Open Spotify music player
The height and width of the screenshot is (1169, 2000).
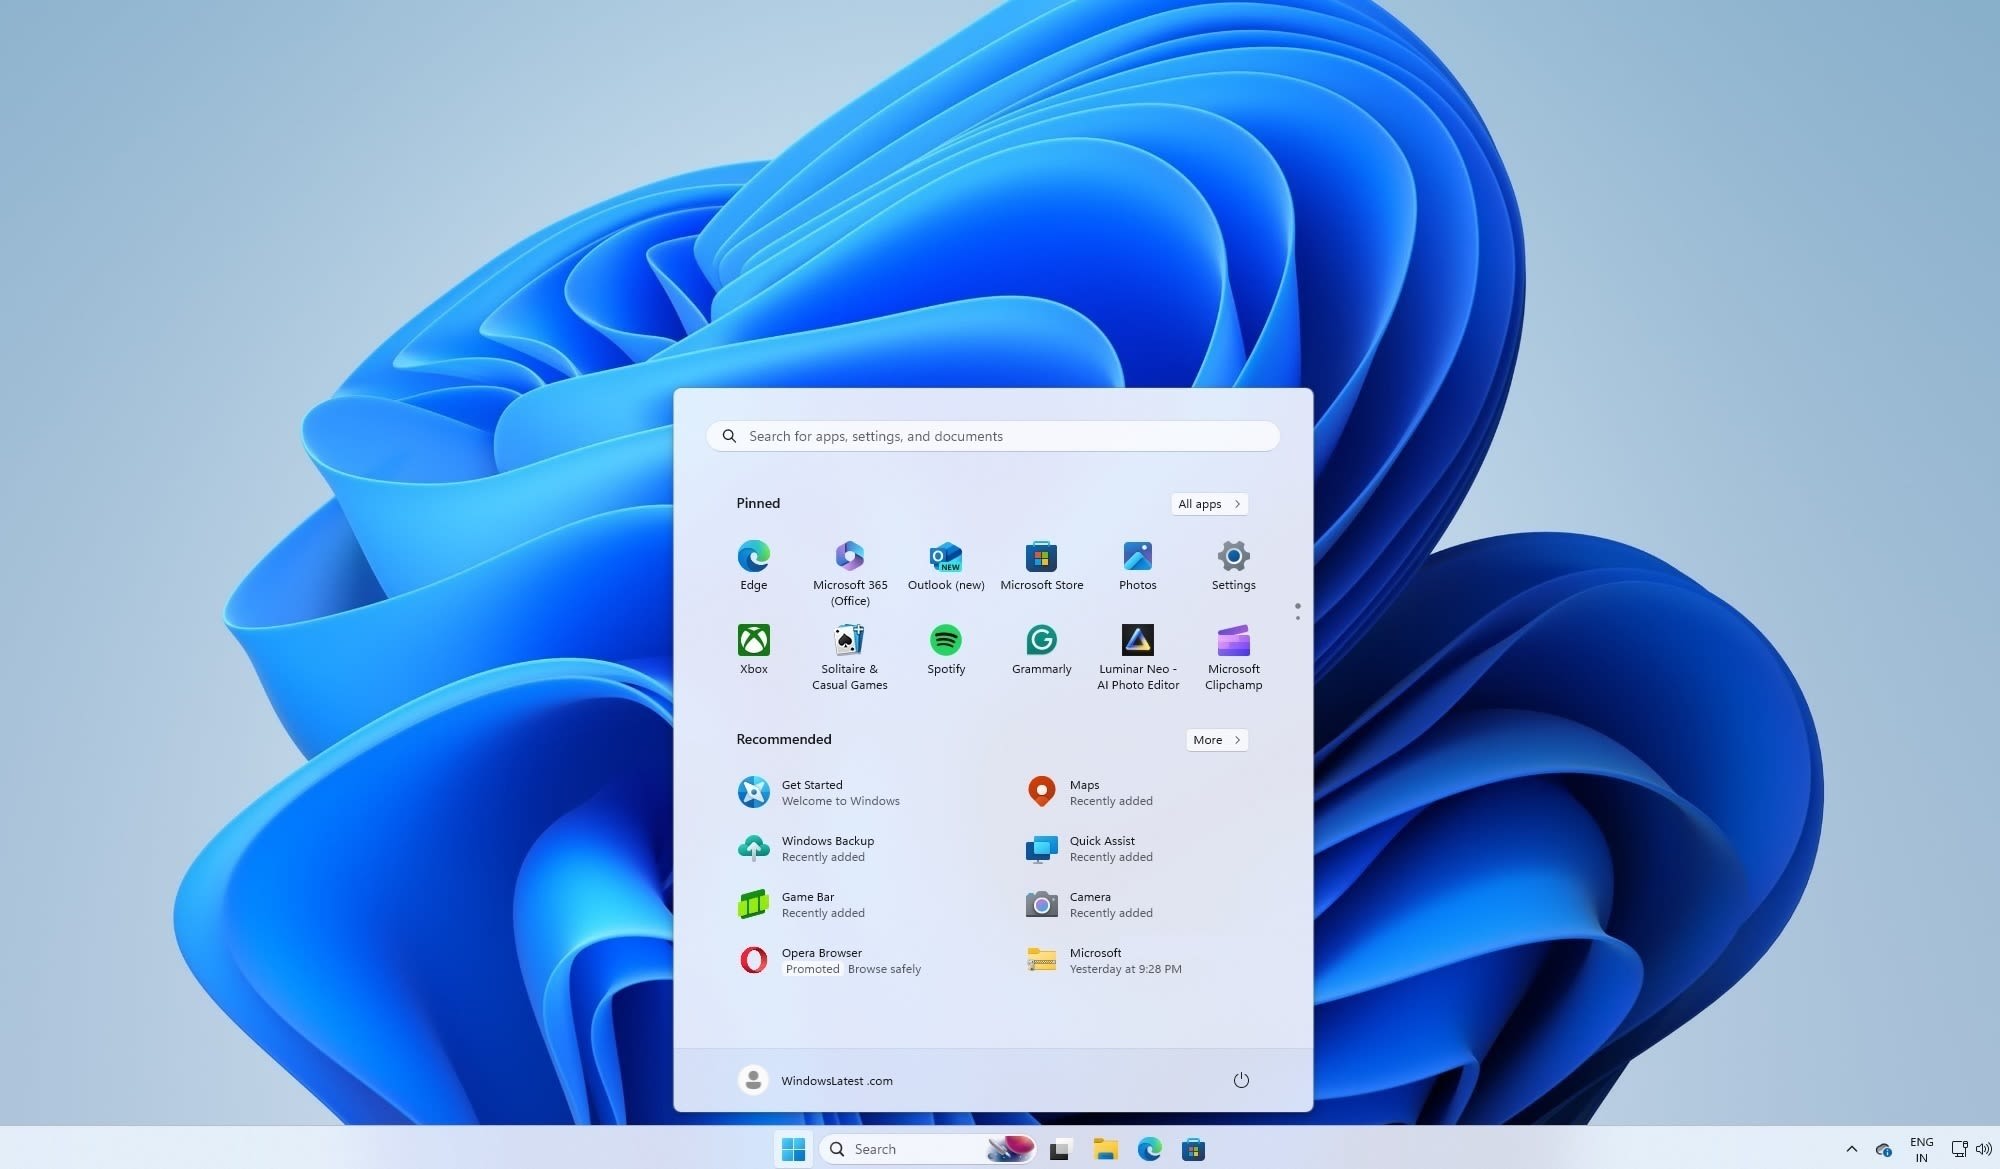(945, 640)
